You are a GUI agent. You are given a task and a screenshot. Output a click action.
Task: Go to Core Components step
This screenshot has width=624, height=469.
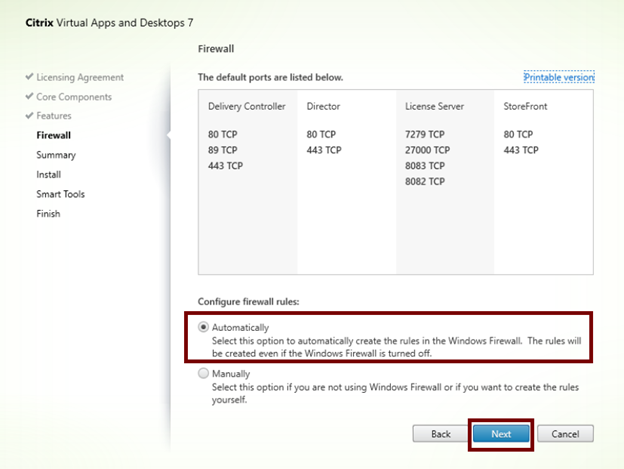74,97
